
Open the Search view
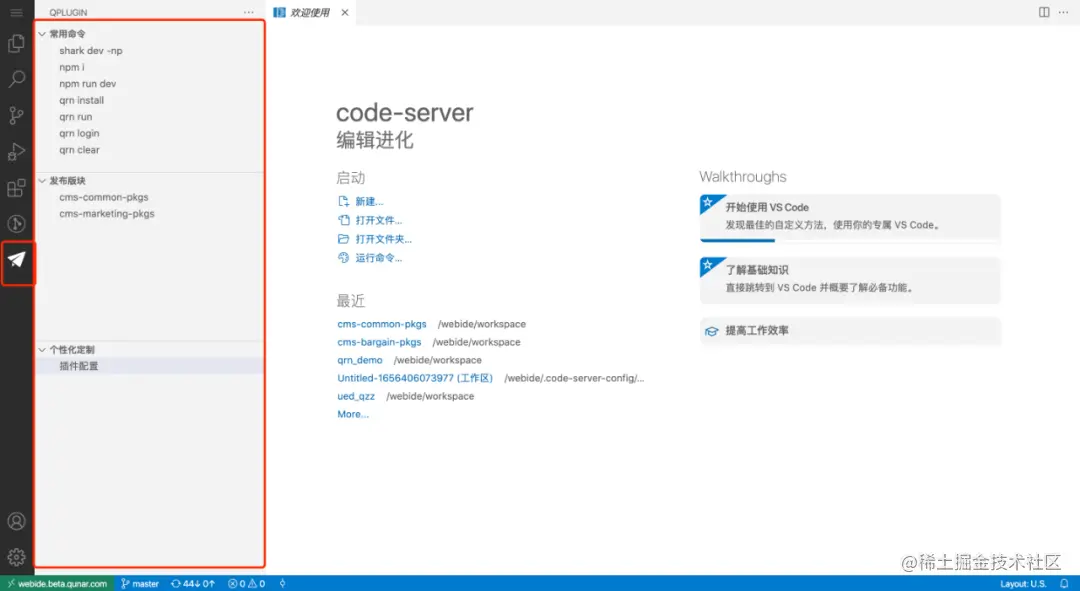[16, 79]
